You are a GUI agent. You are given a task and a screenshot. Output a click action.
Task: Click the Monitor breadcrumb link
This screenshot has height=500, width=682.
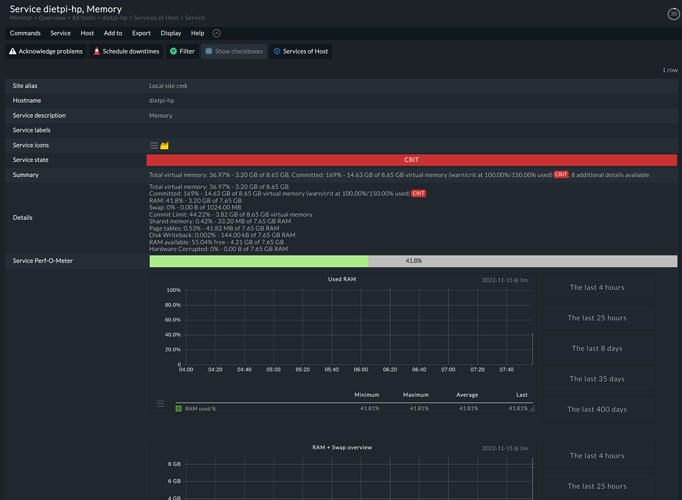21,18
